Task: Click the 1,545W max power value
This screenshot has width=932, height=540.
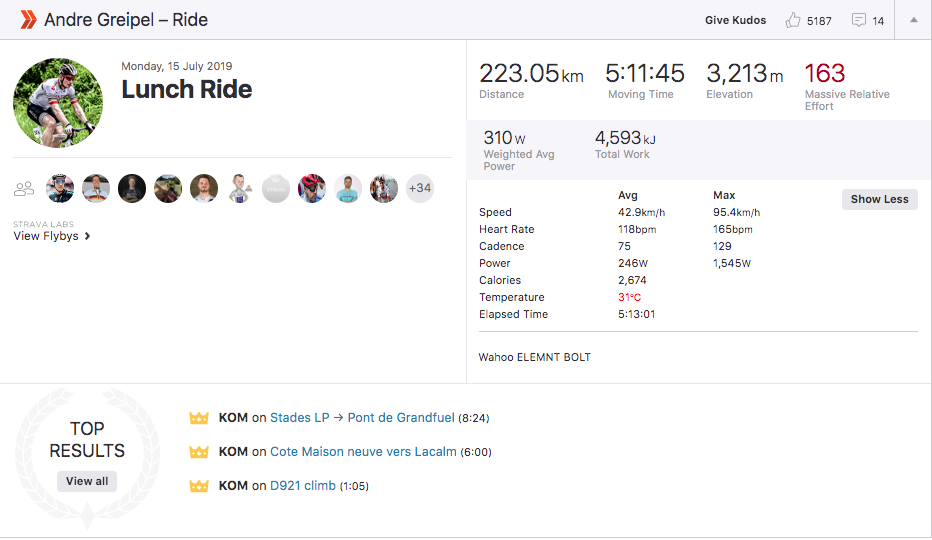Action: pos(732,263)
